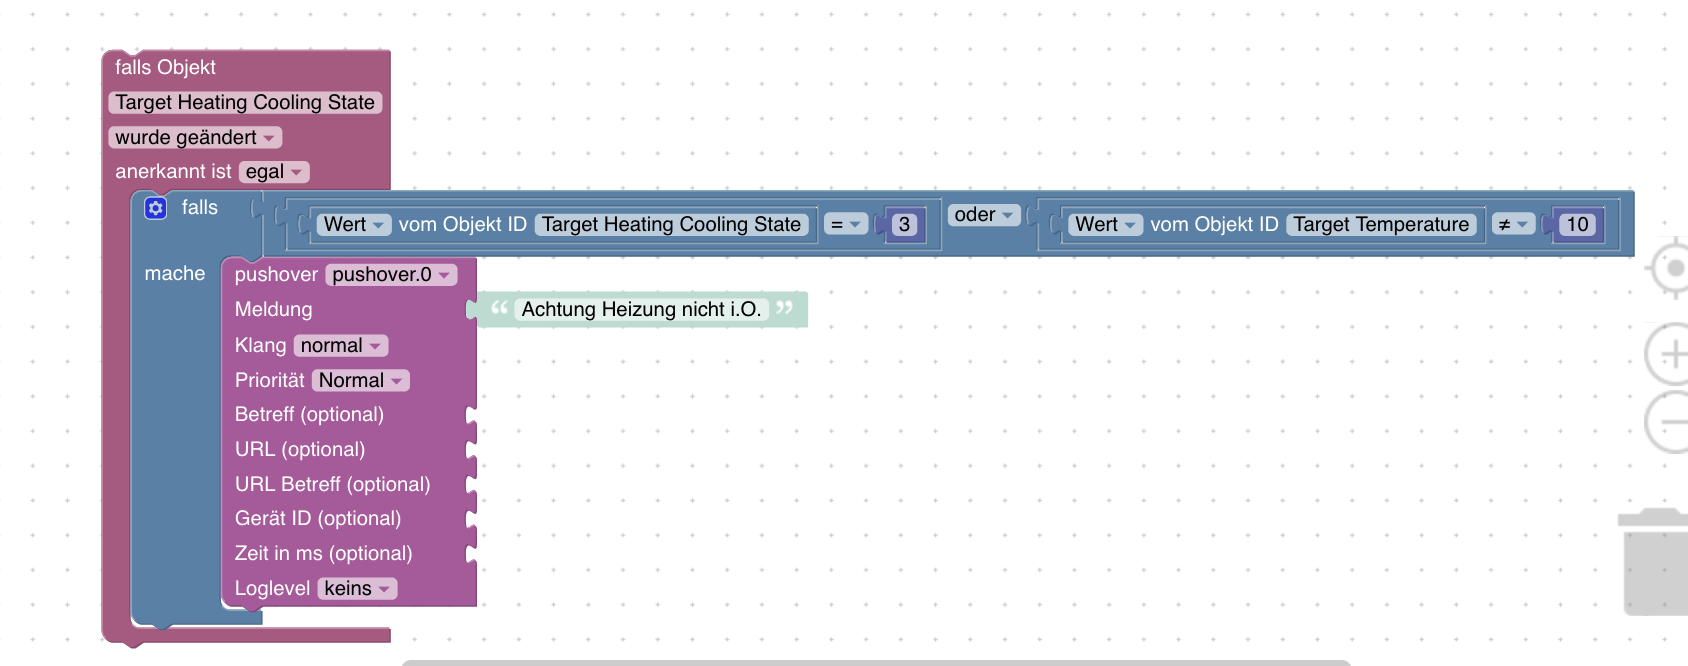Edit the text 'Achtung Heizung nicht i.O.'
Screen dimensions: 1688x666
coord(641,310)
